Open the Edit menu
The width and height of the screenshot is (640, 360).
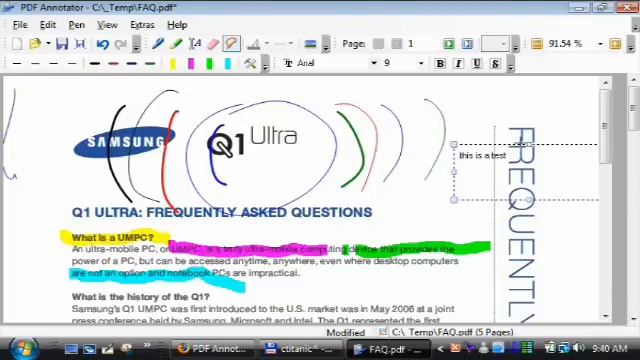click(x=48, y=25)
